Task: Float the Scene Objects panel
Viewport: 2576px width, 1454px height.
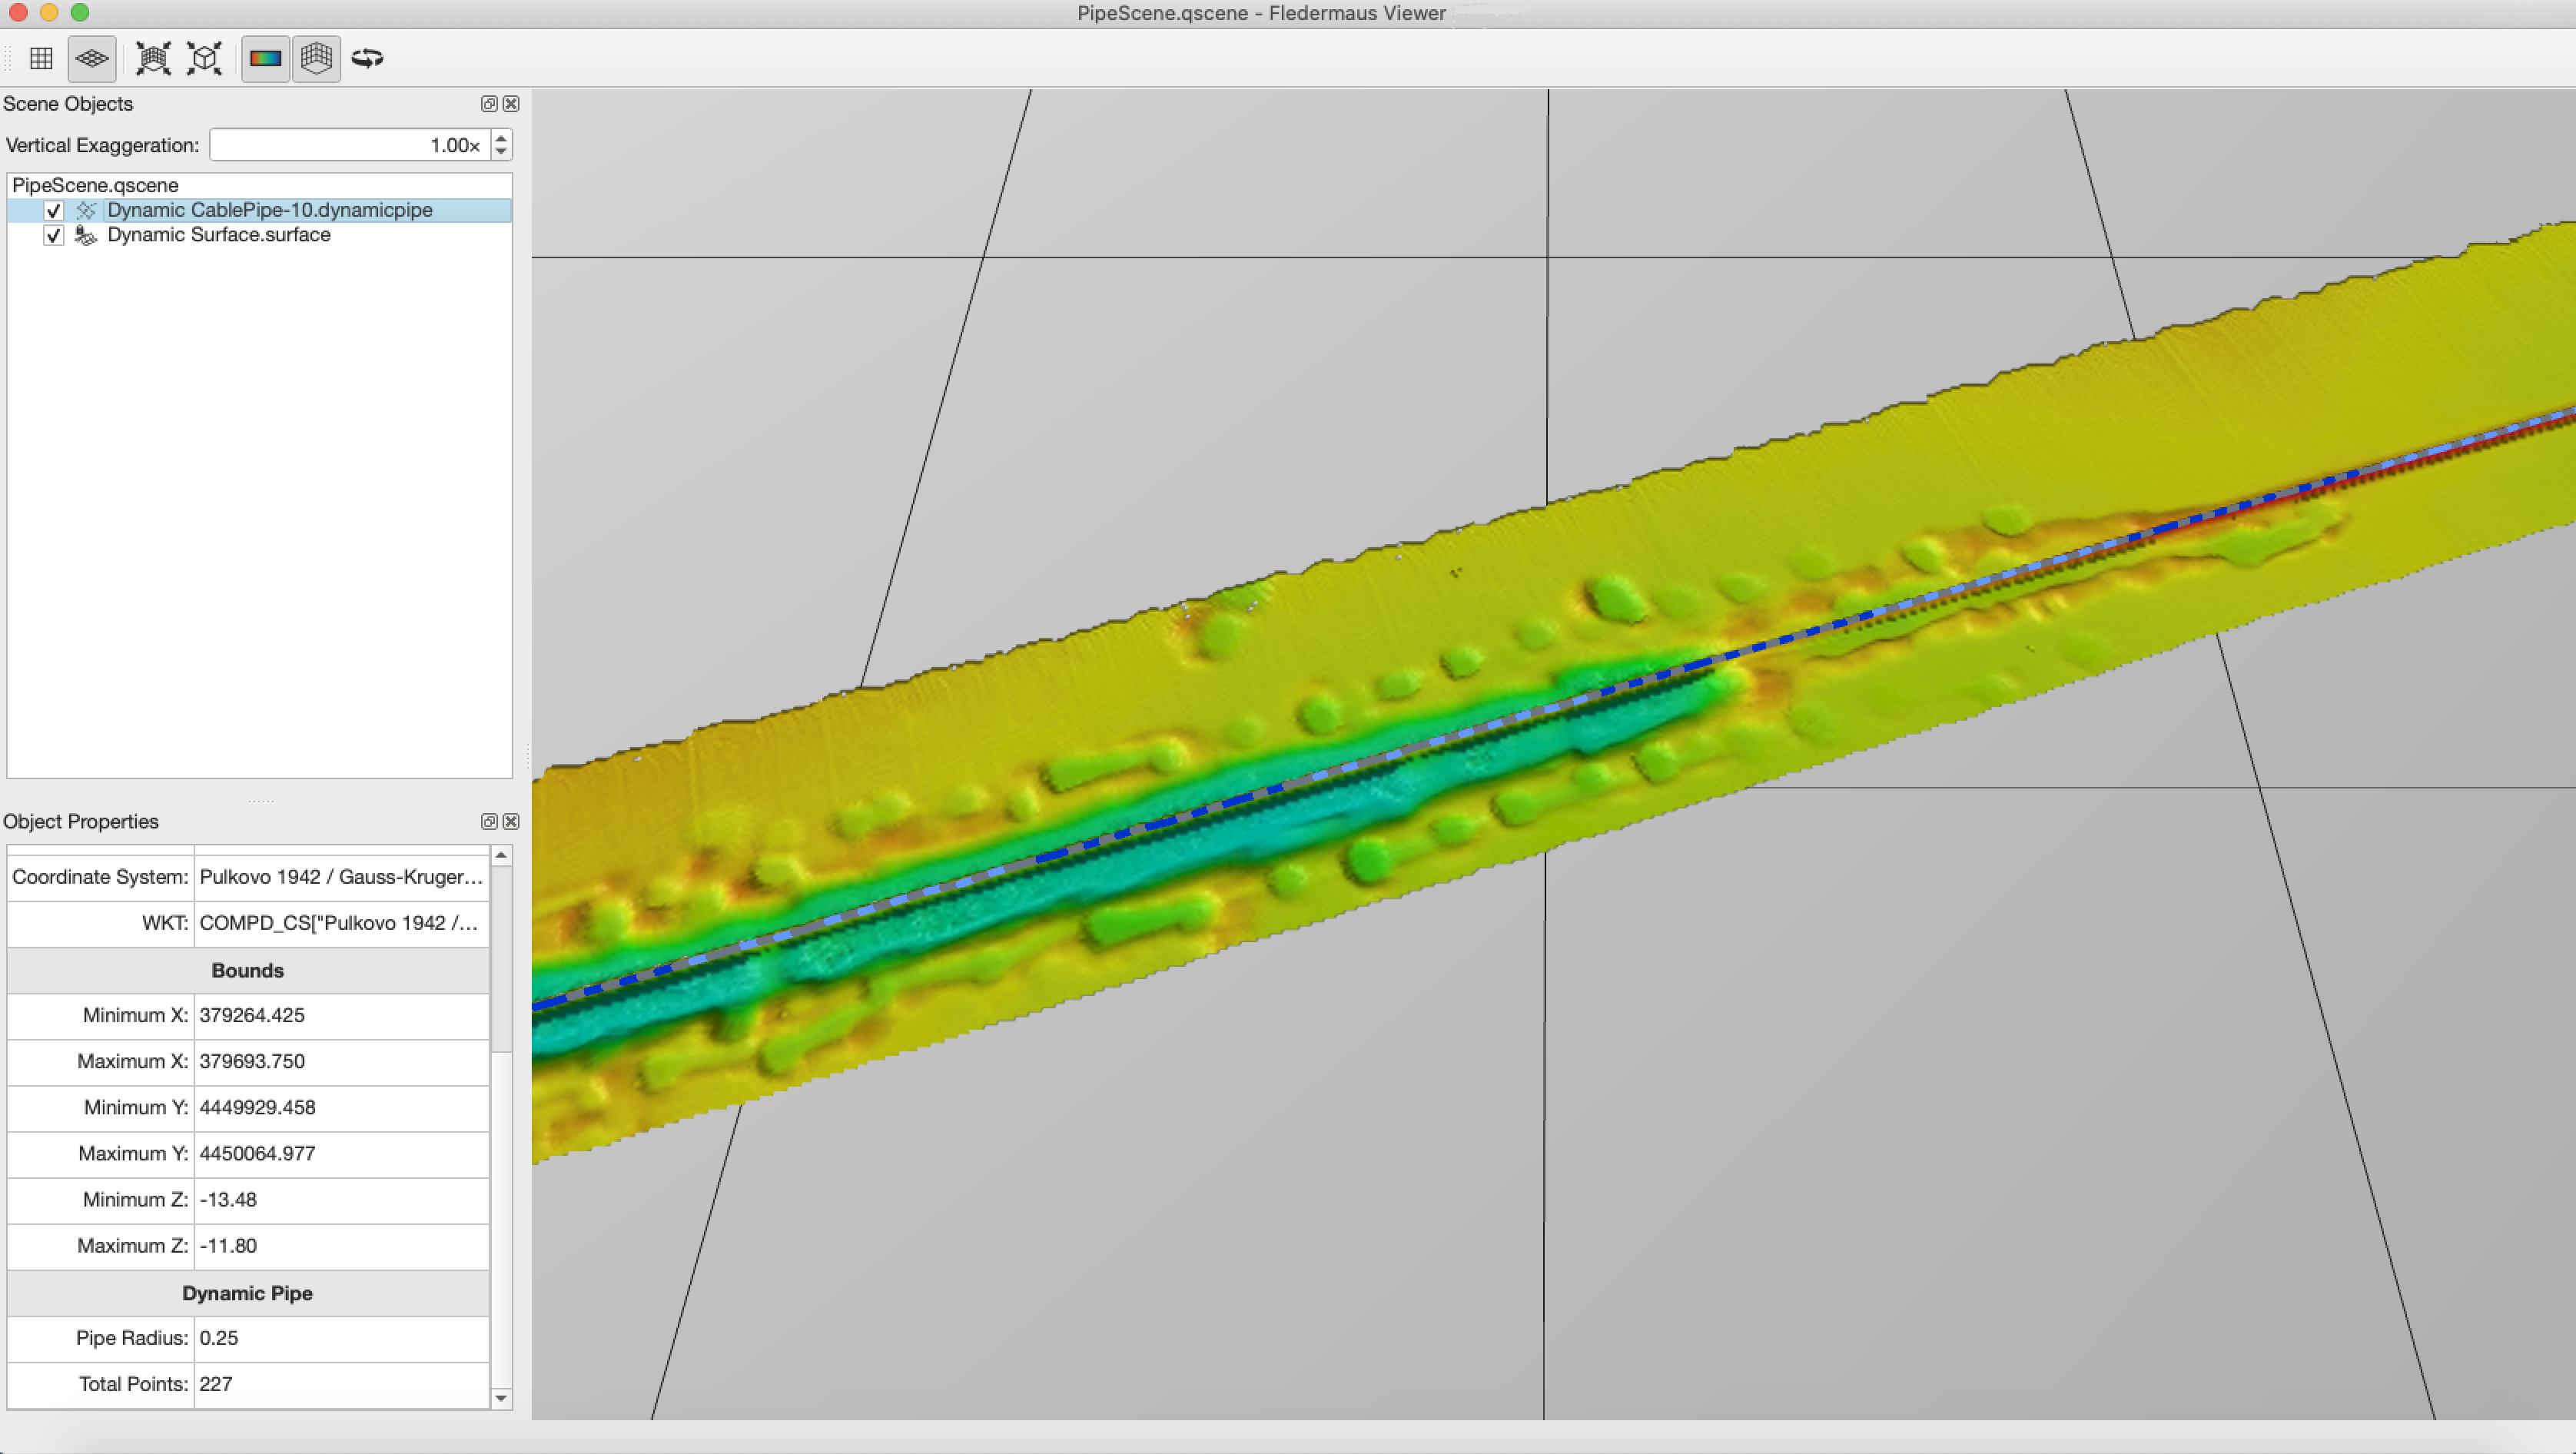Action: coord(489,104)
